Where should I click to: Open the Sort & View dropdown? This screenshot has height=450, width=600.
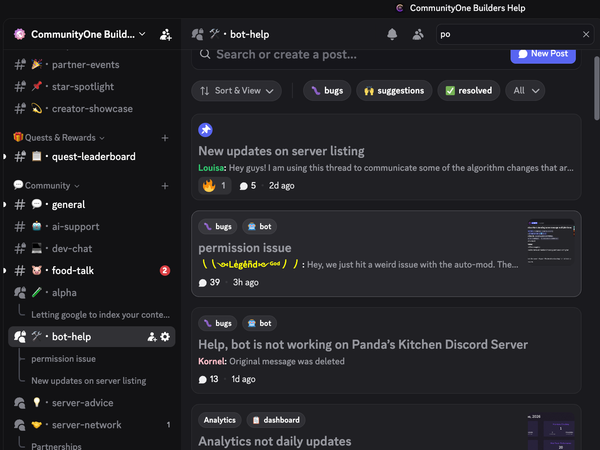236,91
